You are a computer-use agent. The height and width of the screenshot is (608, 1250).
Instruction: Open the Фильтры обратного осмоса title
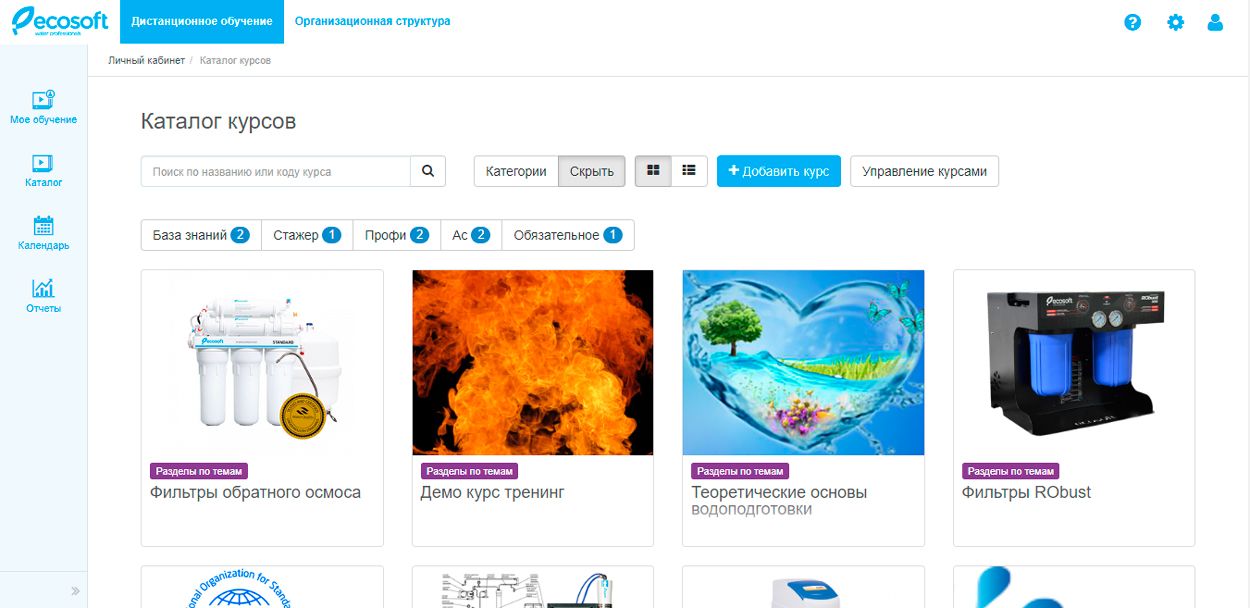(255, 492)
